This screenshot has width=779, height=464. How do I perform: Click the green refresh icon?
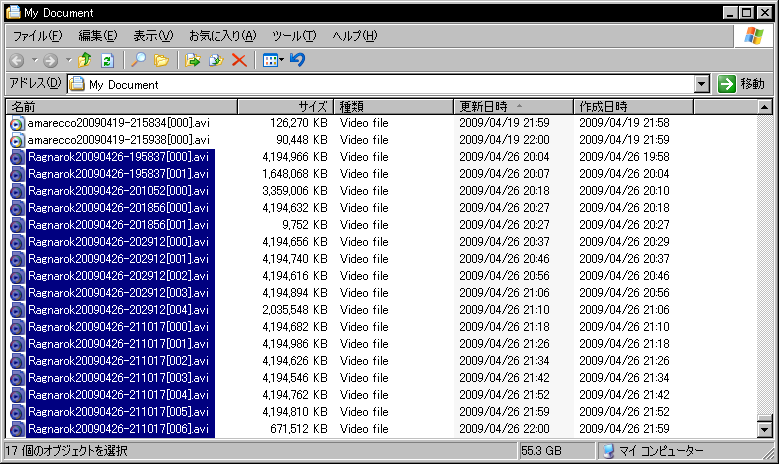click(107, 61)
